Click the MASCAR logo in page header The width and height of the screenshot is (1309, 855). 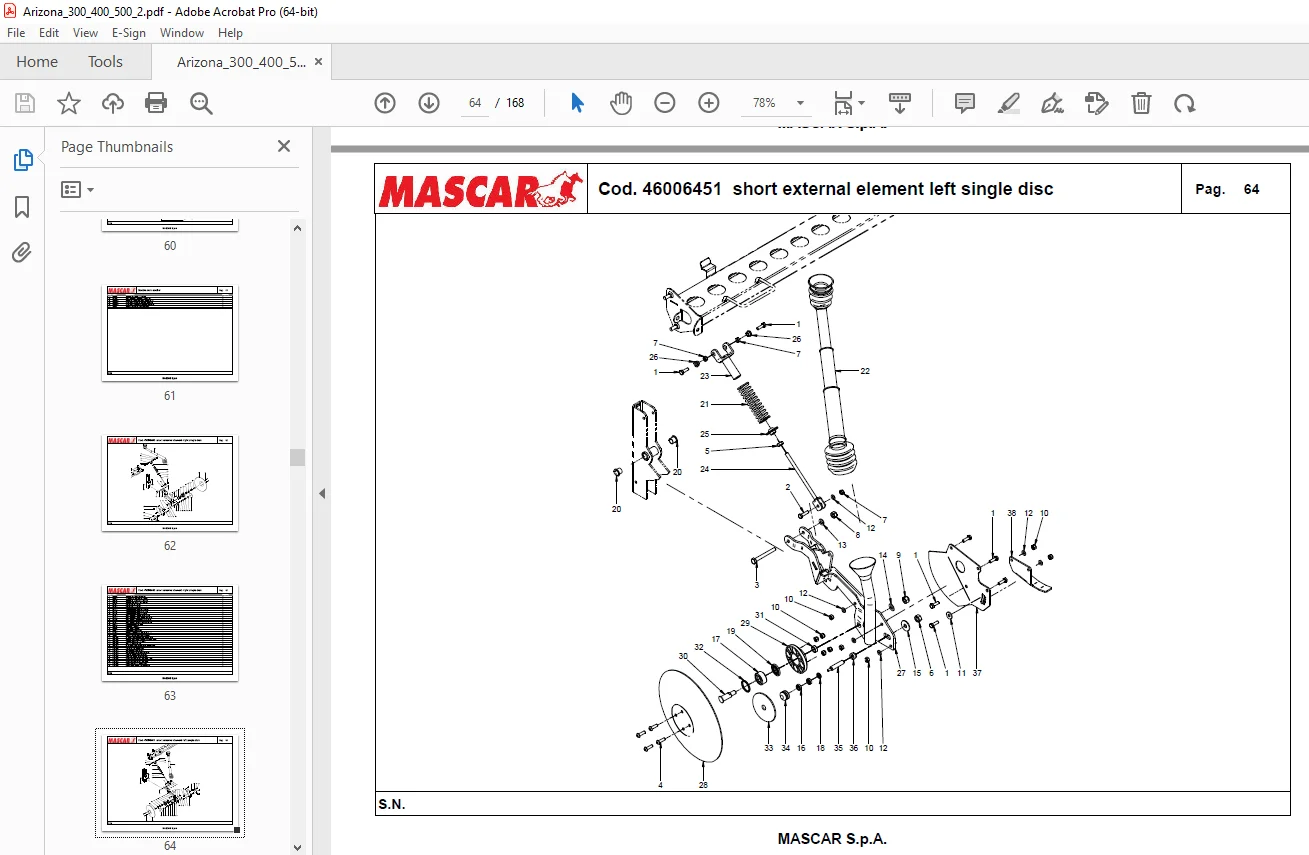(481, 188)
